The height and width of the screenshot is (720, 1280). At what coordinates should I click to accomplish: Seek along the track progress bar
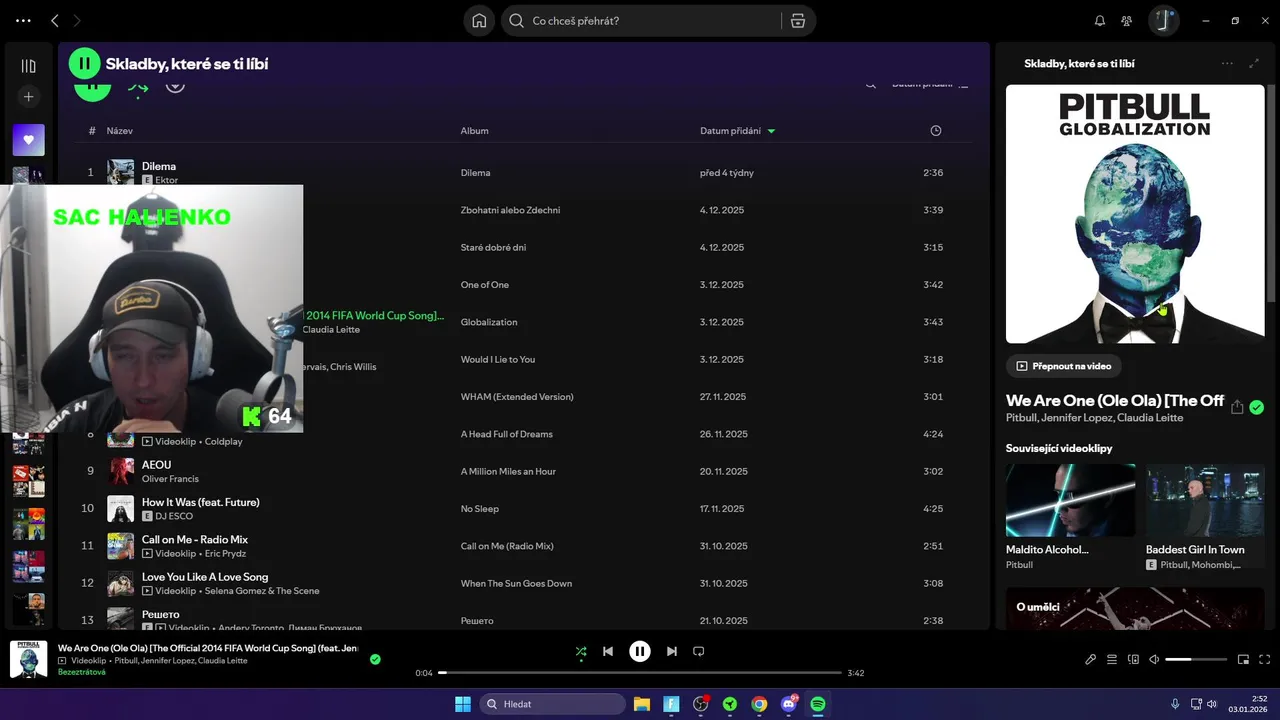(x=640, y=673)
